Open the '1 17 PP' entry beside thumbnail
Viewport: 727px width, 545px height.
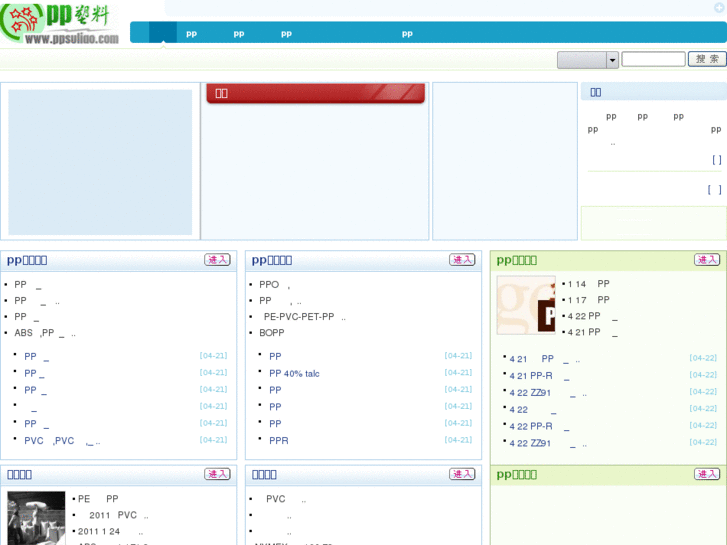(588, 300)
